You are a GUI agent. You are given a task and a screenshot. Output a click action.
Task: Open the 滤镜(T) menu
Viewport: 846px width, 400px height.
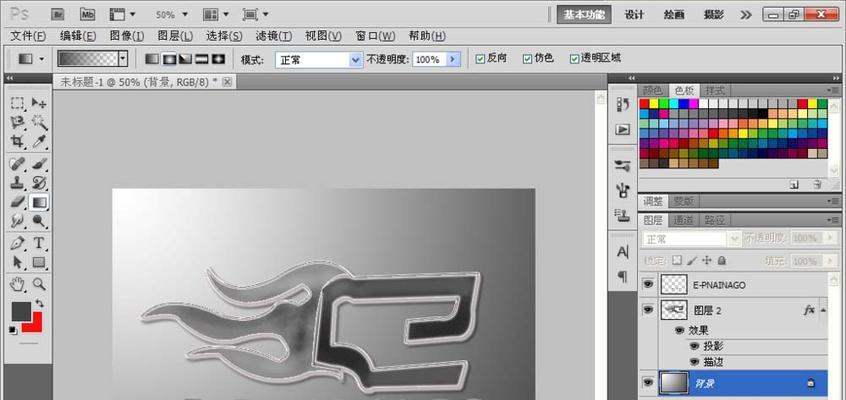click(274, 36)
